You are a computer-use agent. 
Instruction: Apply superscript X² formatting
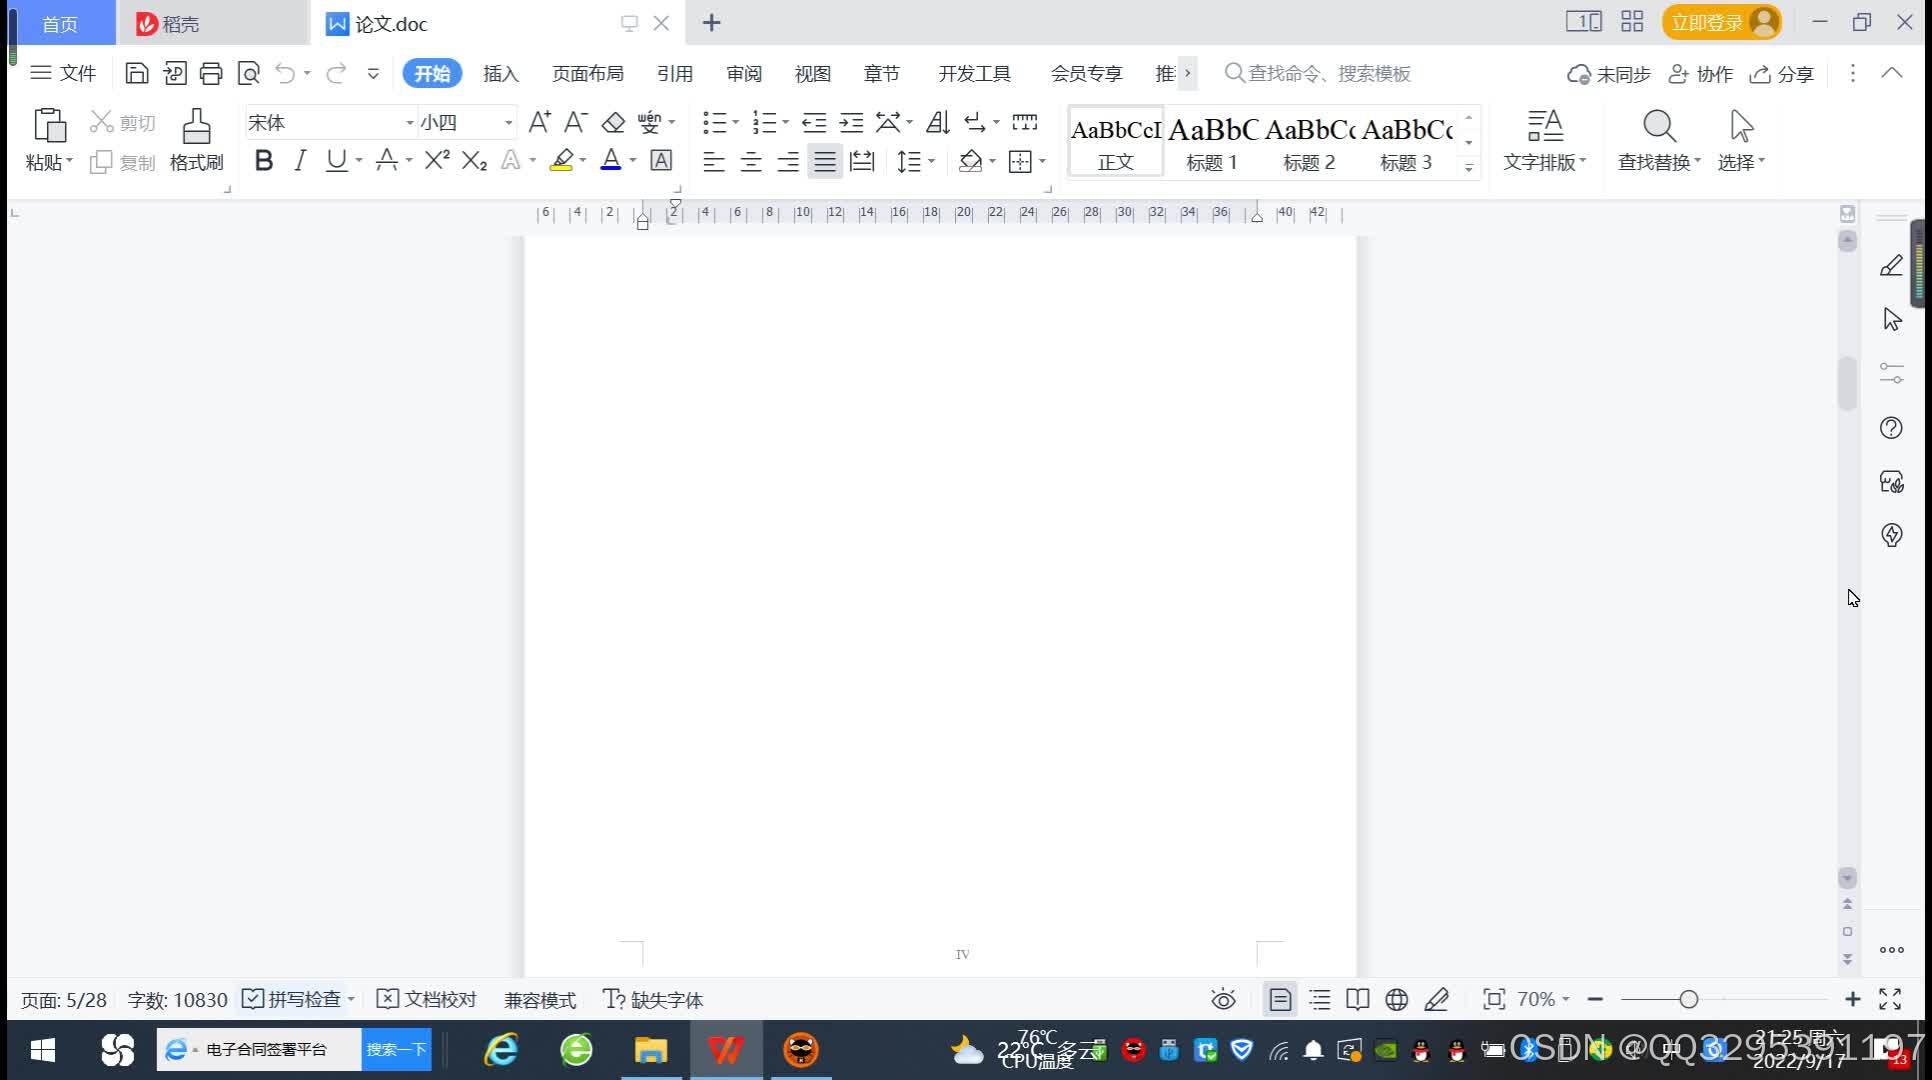pos(437,160)
